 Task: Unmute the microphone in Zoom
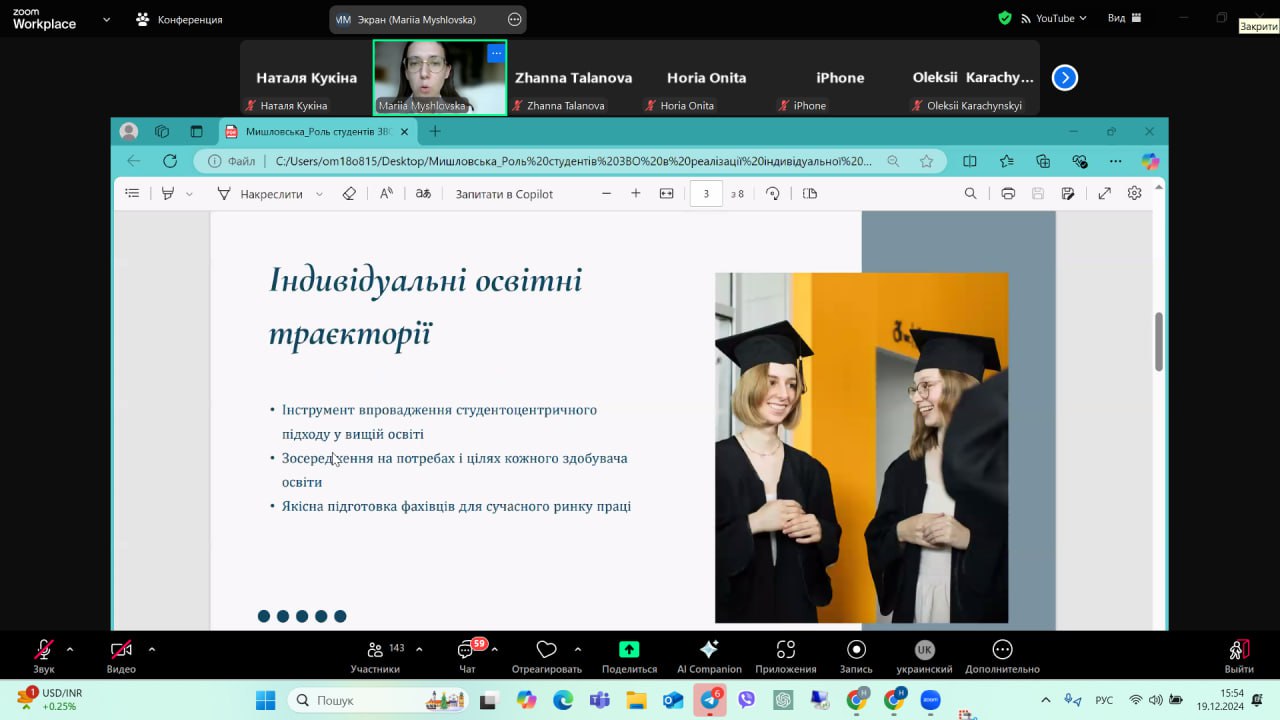pyautogui.click(x=44, y=651)
